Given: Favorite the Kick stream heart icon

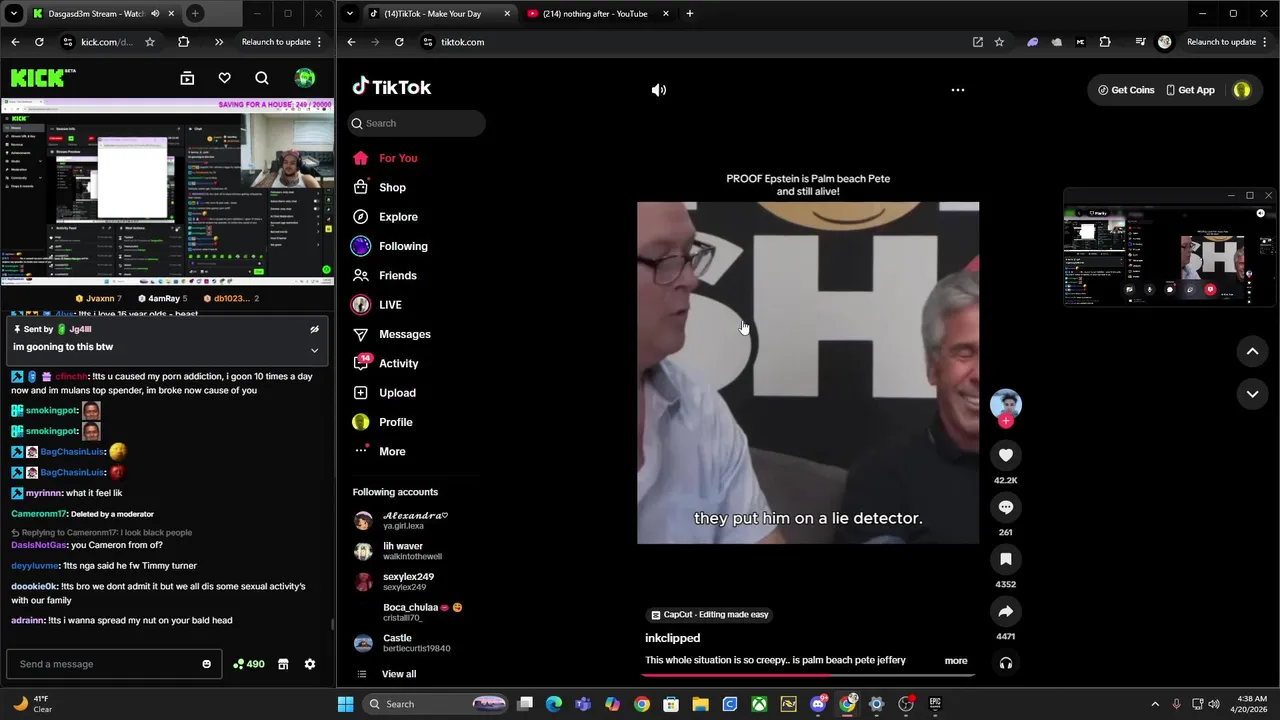Looking at the screenshot, I should point(225,78).
